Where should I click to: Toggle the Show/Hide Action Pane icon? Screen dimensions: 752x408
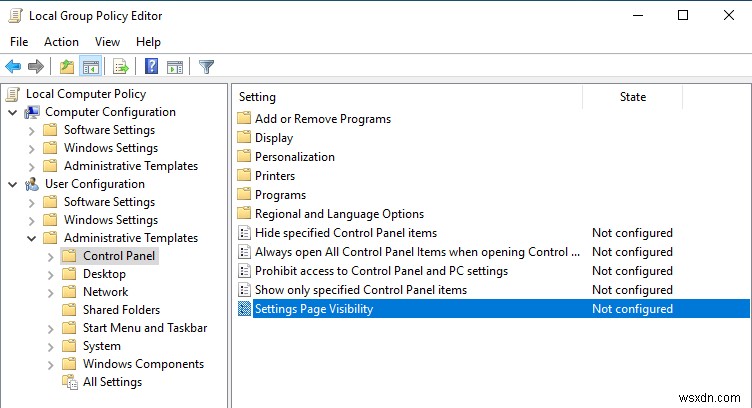(175, 67)
